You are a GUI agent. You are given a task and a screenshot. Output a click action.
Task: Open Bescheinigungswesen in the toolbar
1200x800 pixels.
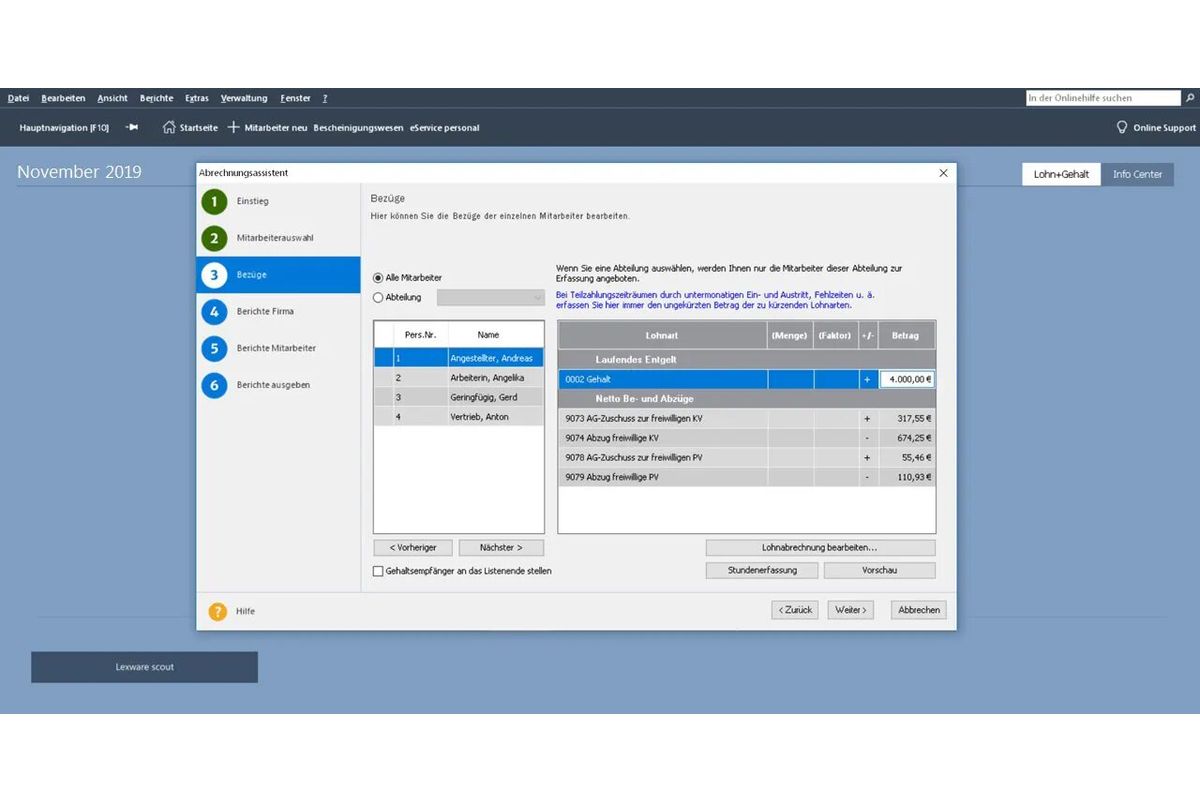[358, 128]
